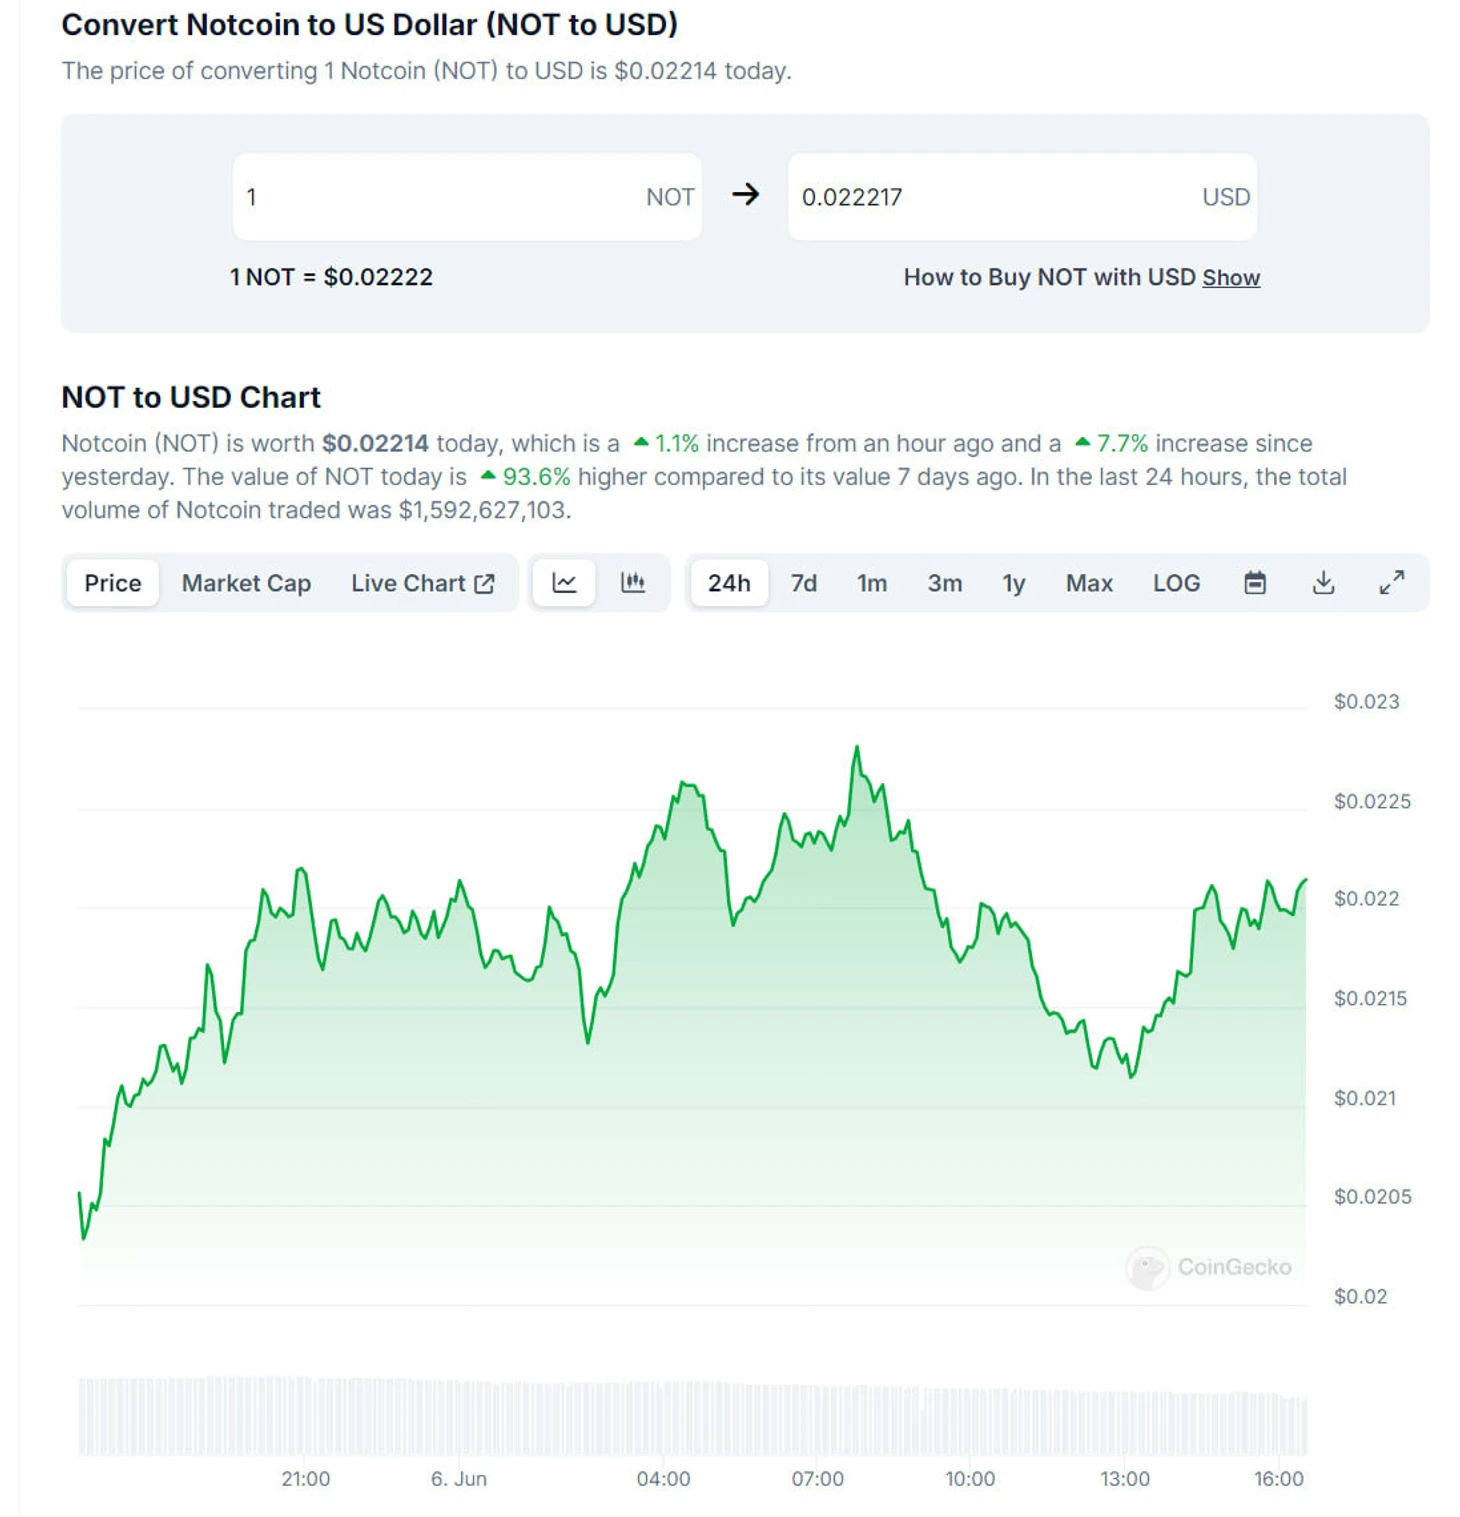The height and width of the screenshot is (1517, 1460).
Task: Open the calendar date range picker
Action: pyautogui.click(x=1255, y=583)
